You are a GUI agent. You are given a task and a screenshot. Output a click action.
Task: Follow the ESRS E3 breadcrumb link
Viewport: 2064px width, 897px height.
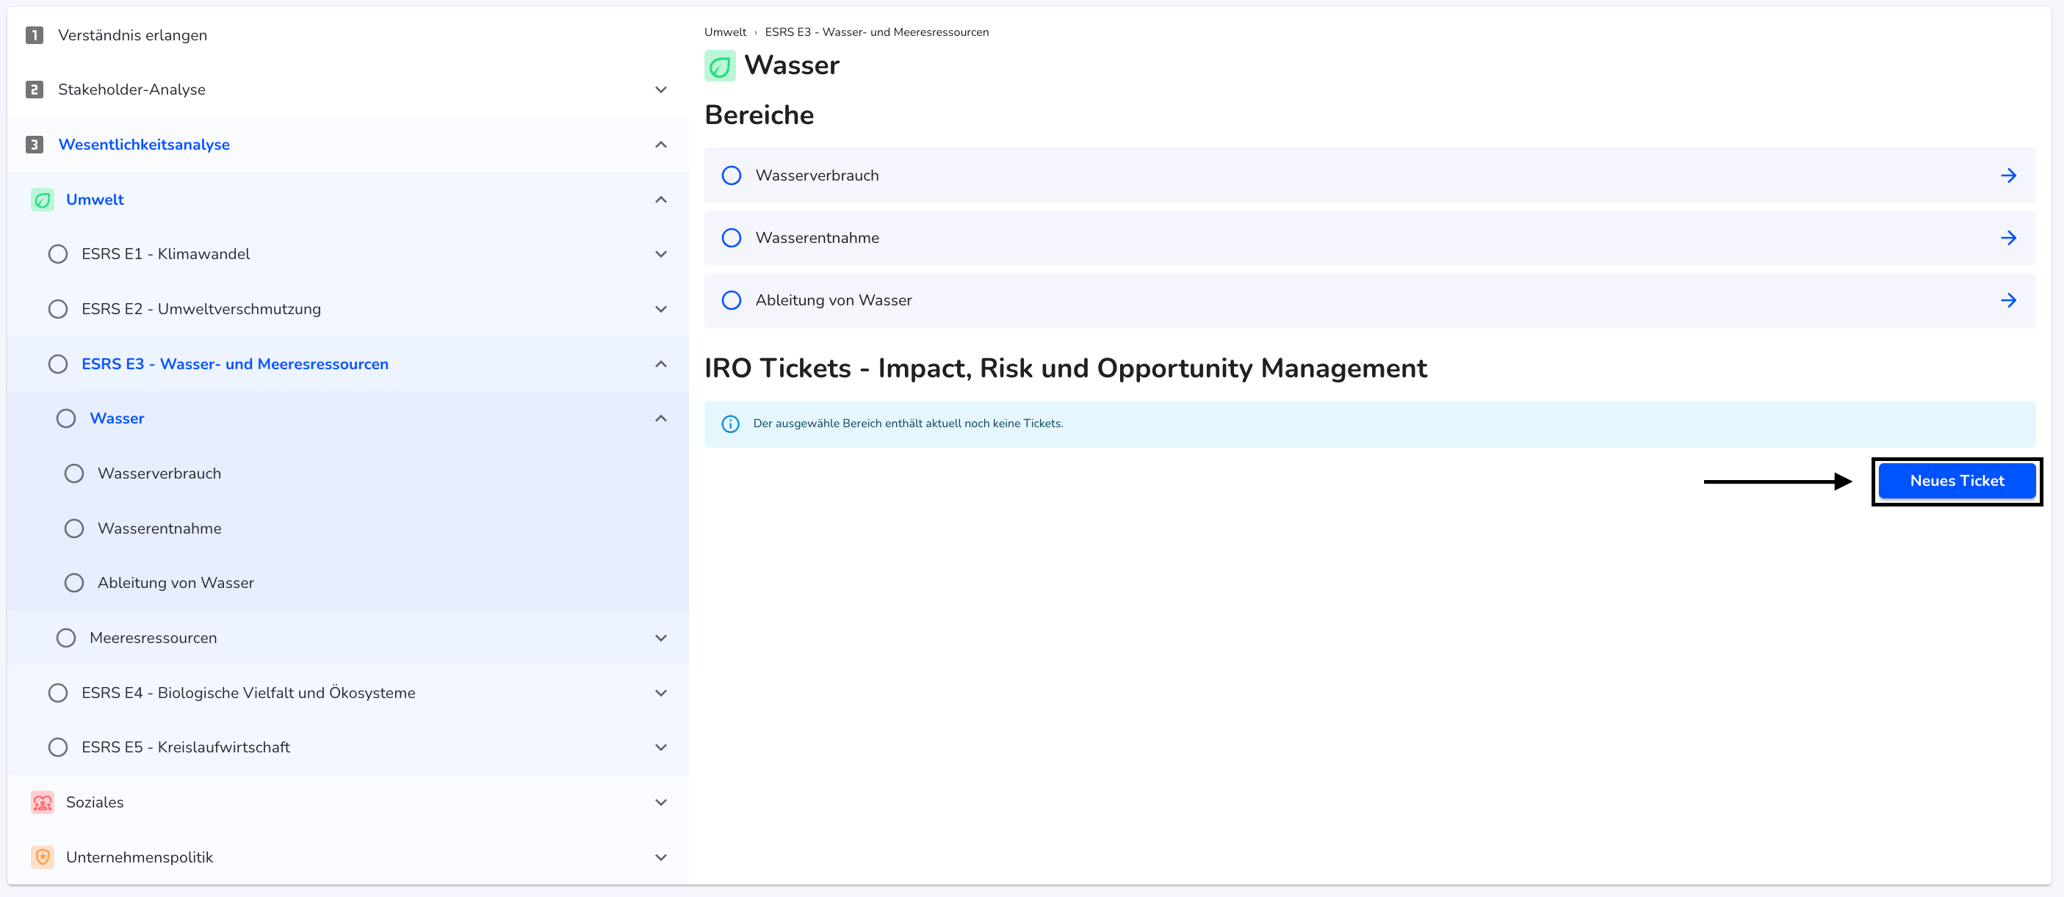point(877,32)
